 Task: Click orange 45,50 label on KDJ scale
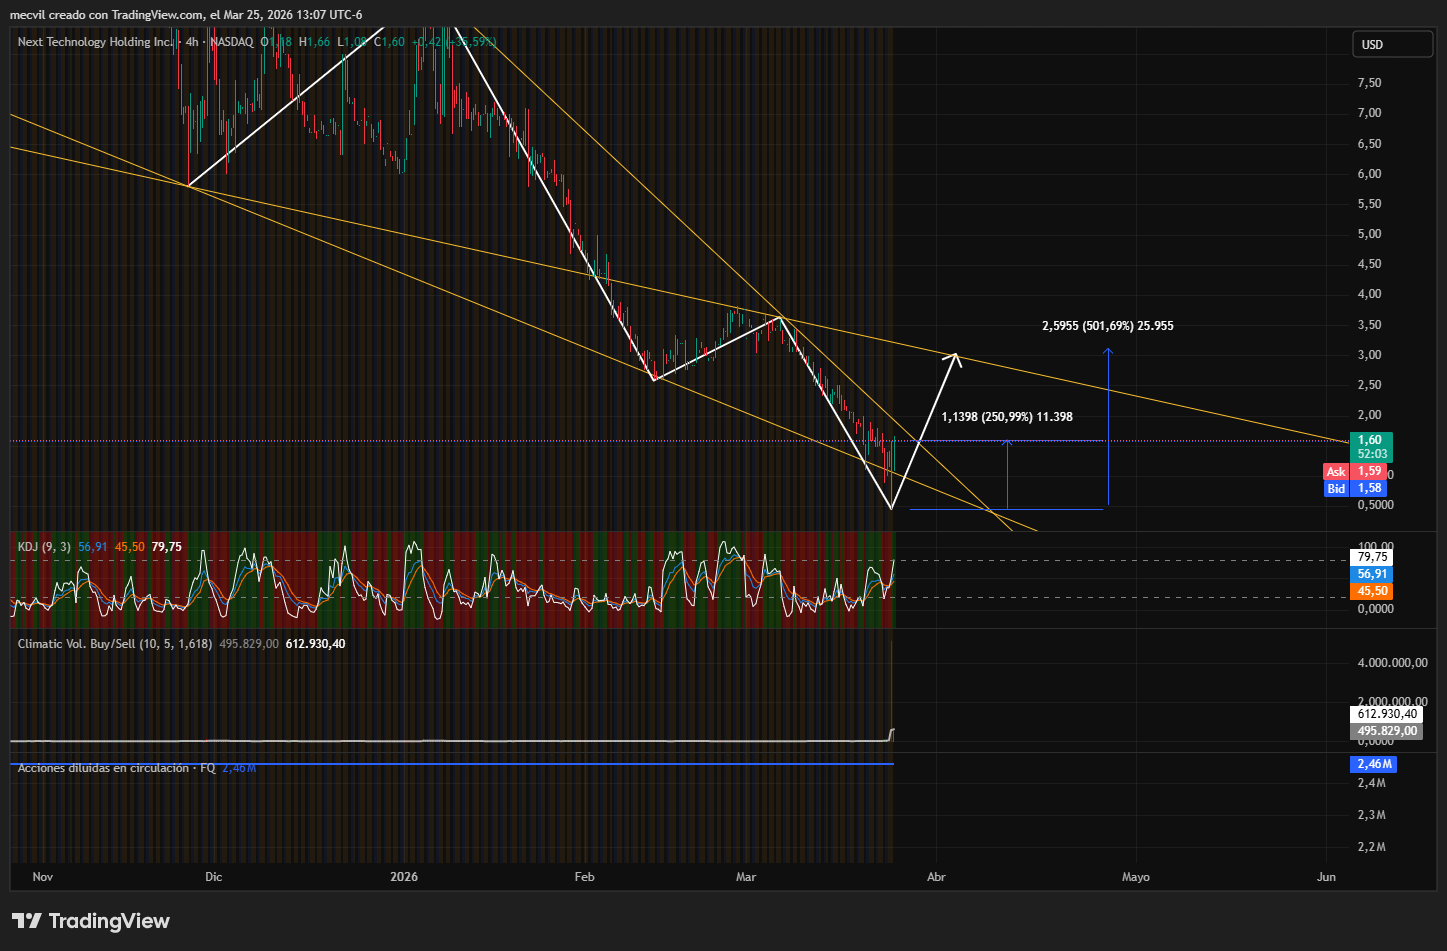coord(1372,591)
